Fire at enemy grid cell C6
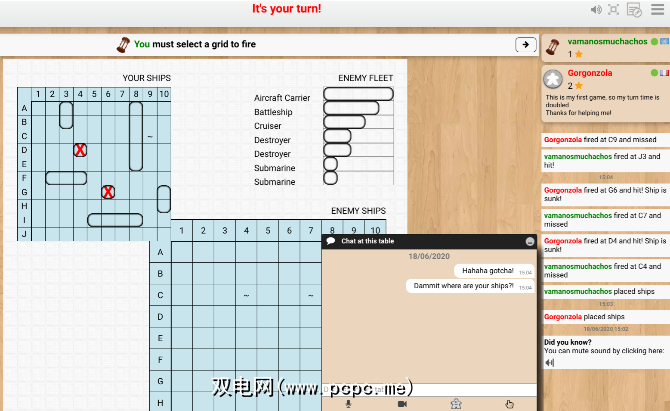Viewport: 670px width, 411px height. (x=289, y=295)
